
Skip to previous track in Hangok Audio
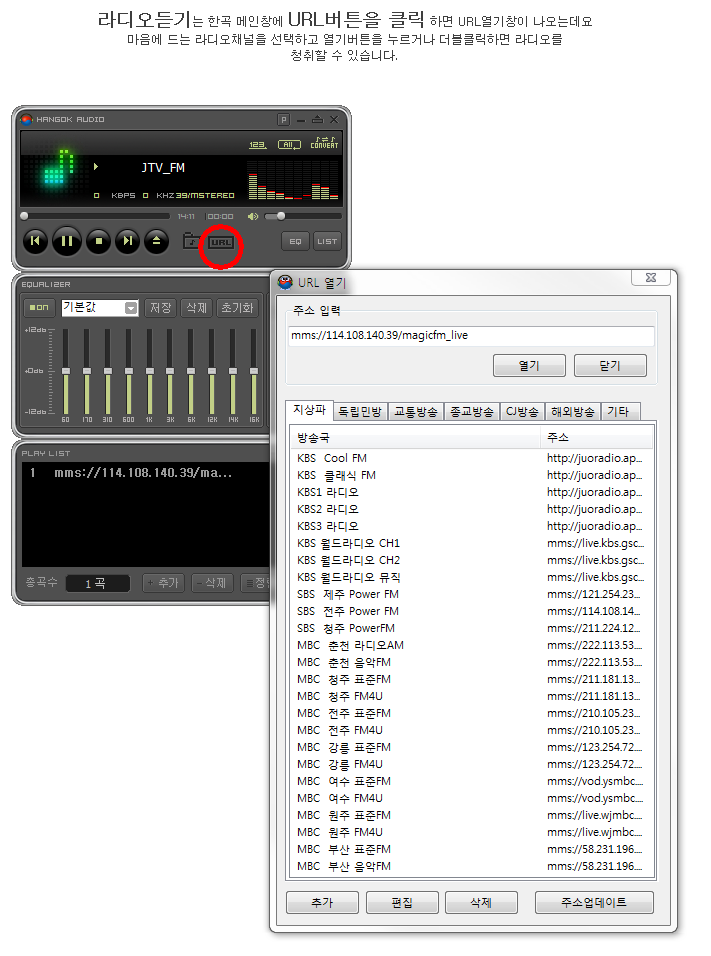35,241
